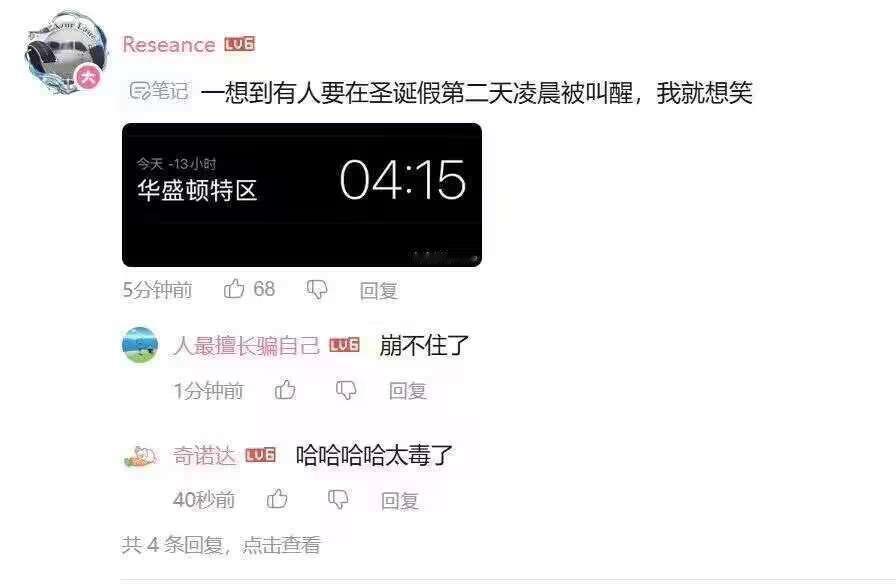Reply to 奇诺达's comment with 回复

pos(400,501)
